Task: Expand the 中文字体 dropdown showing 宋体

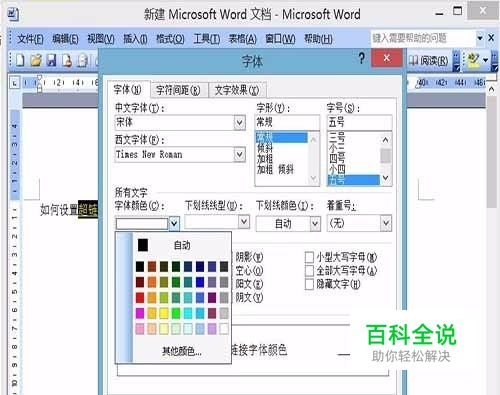Action: pyautogui.click(x=239, y=123)
